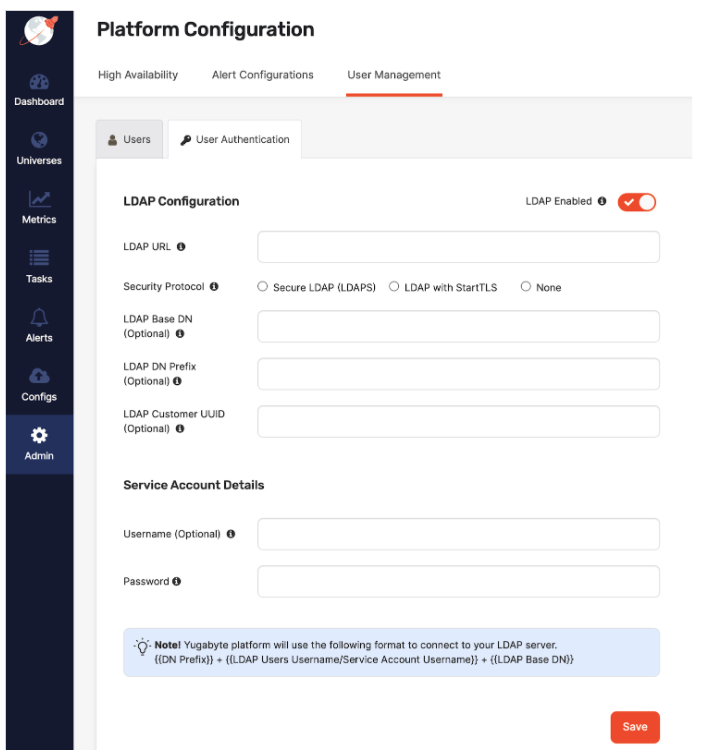Open Configs cloud upload icon

(x=39, y=377)
